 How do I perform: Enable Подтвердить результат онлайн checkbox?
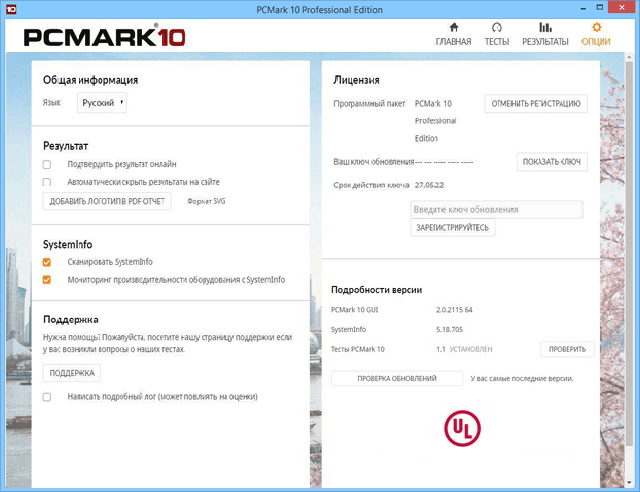(47, 164)
